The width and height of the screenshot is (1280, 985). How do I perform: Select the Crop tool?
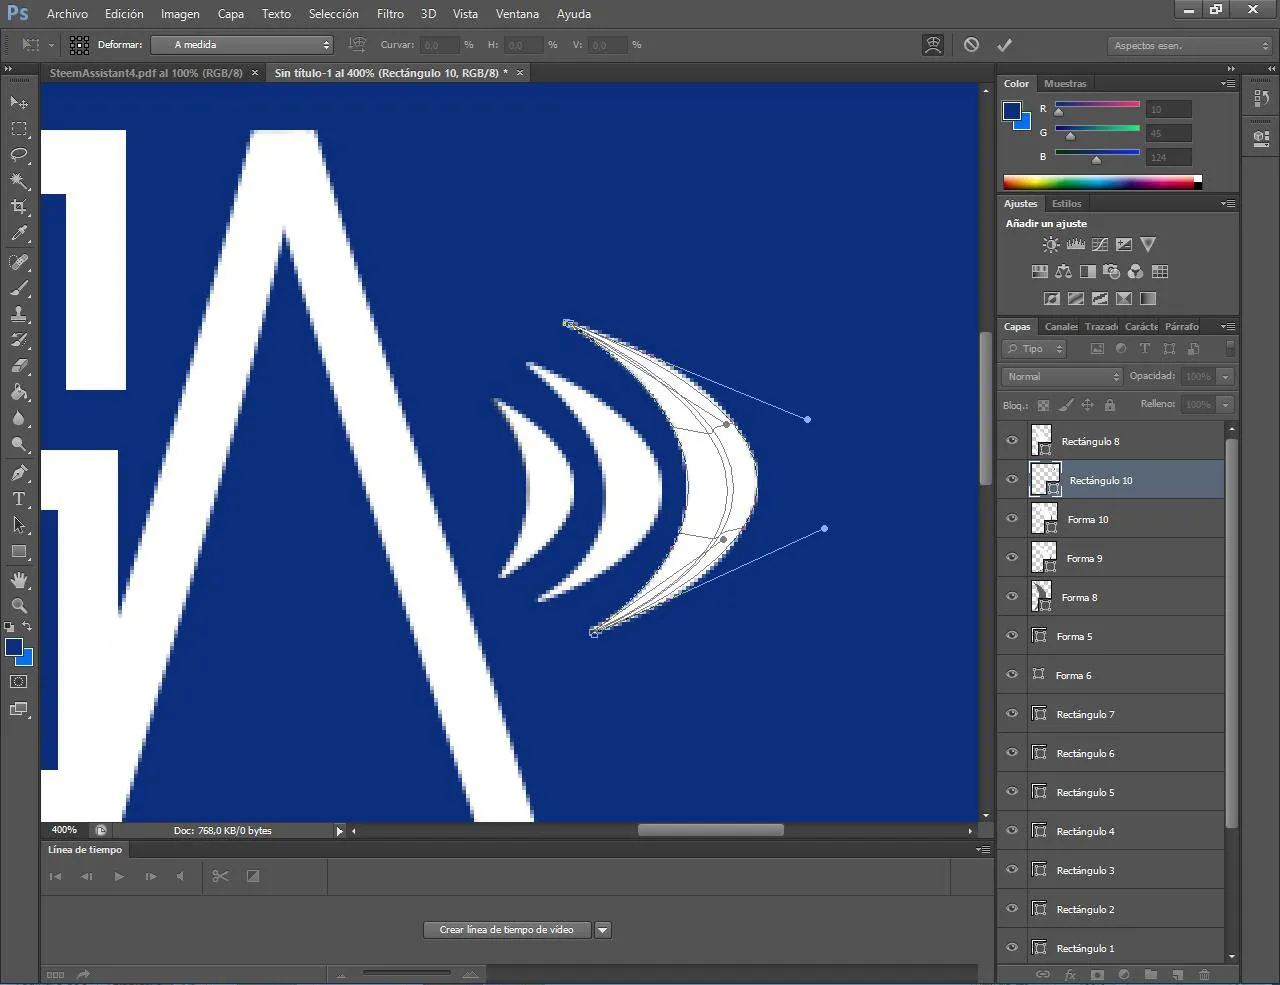coord(19,207)
